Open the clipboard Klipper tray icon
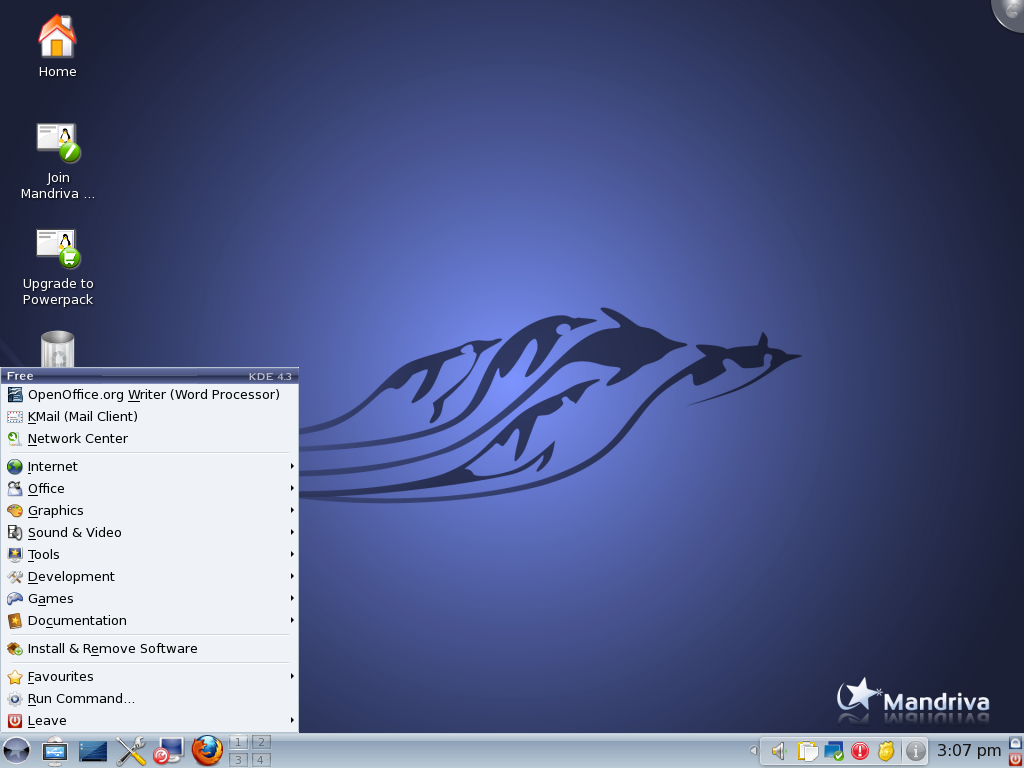Screen dimensions: 1024x768 click(x=806, y=751)
